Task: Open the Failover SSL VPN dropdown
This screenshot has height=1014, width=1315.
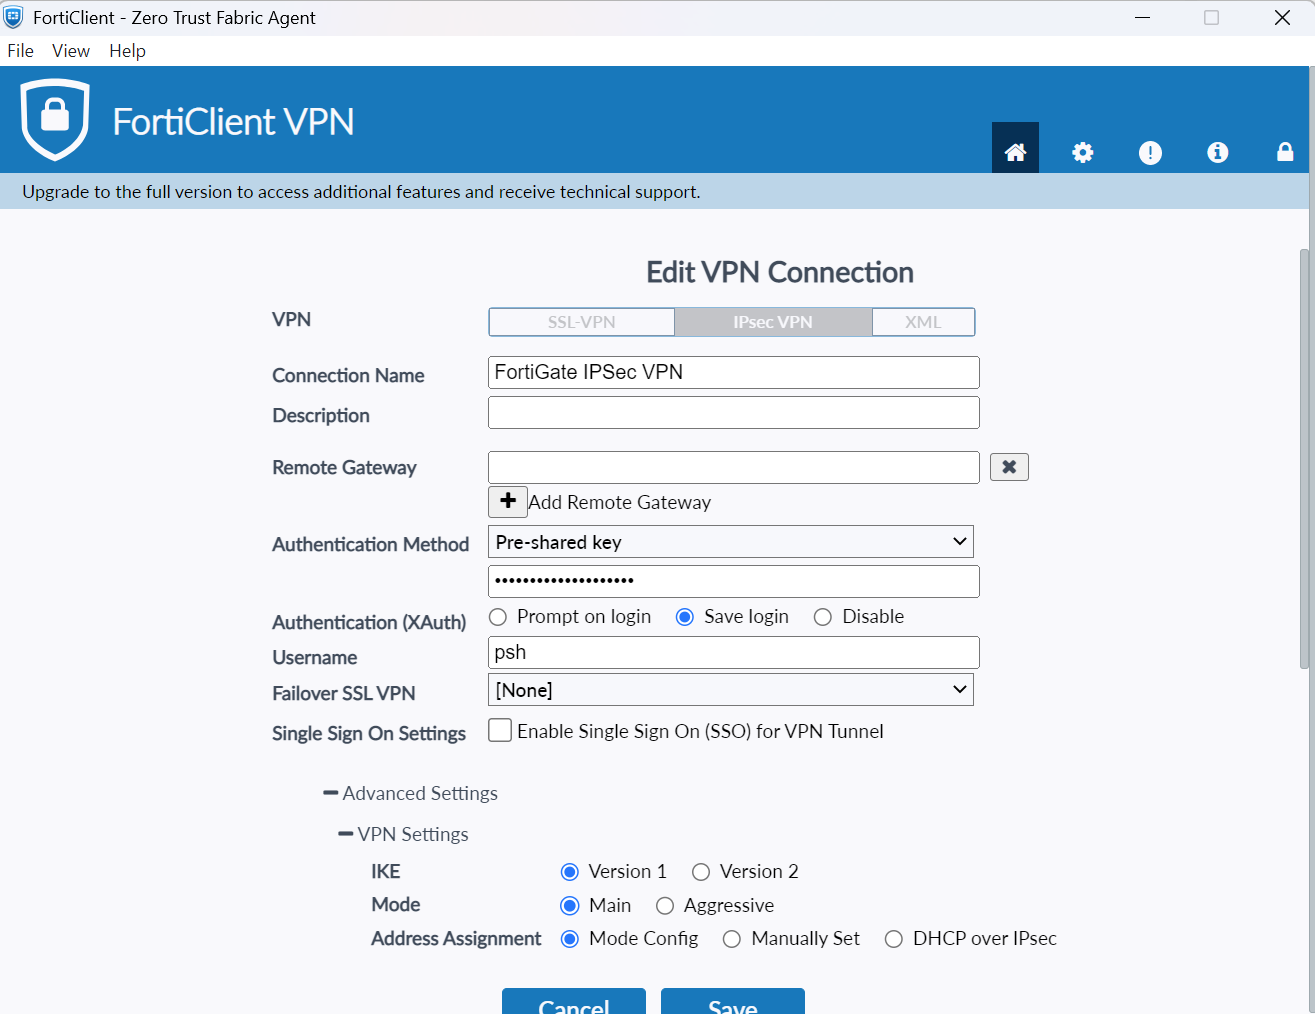Action: coord(731,690)
